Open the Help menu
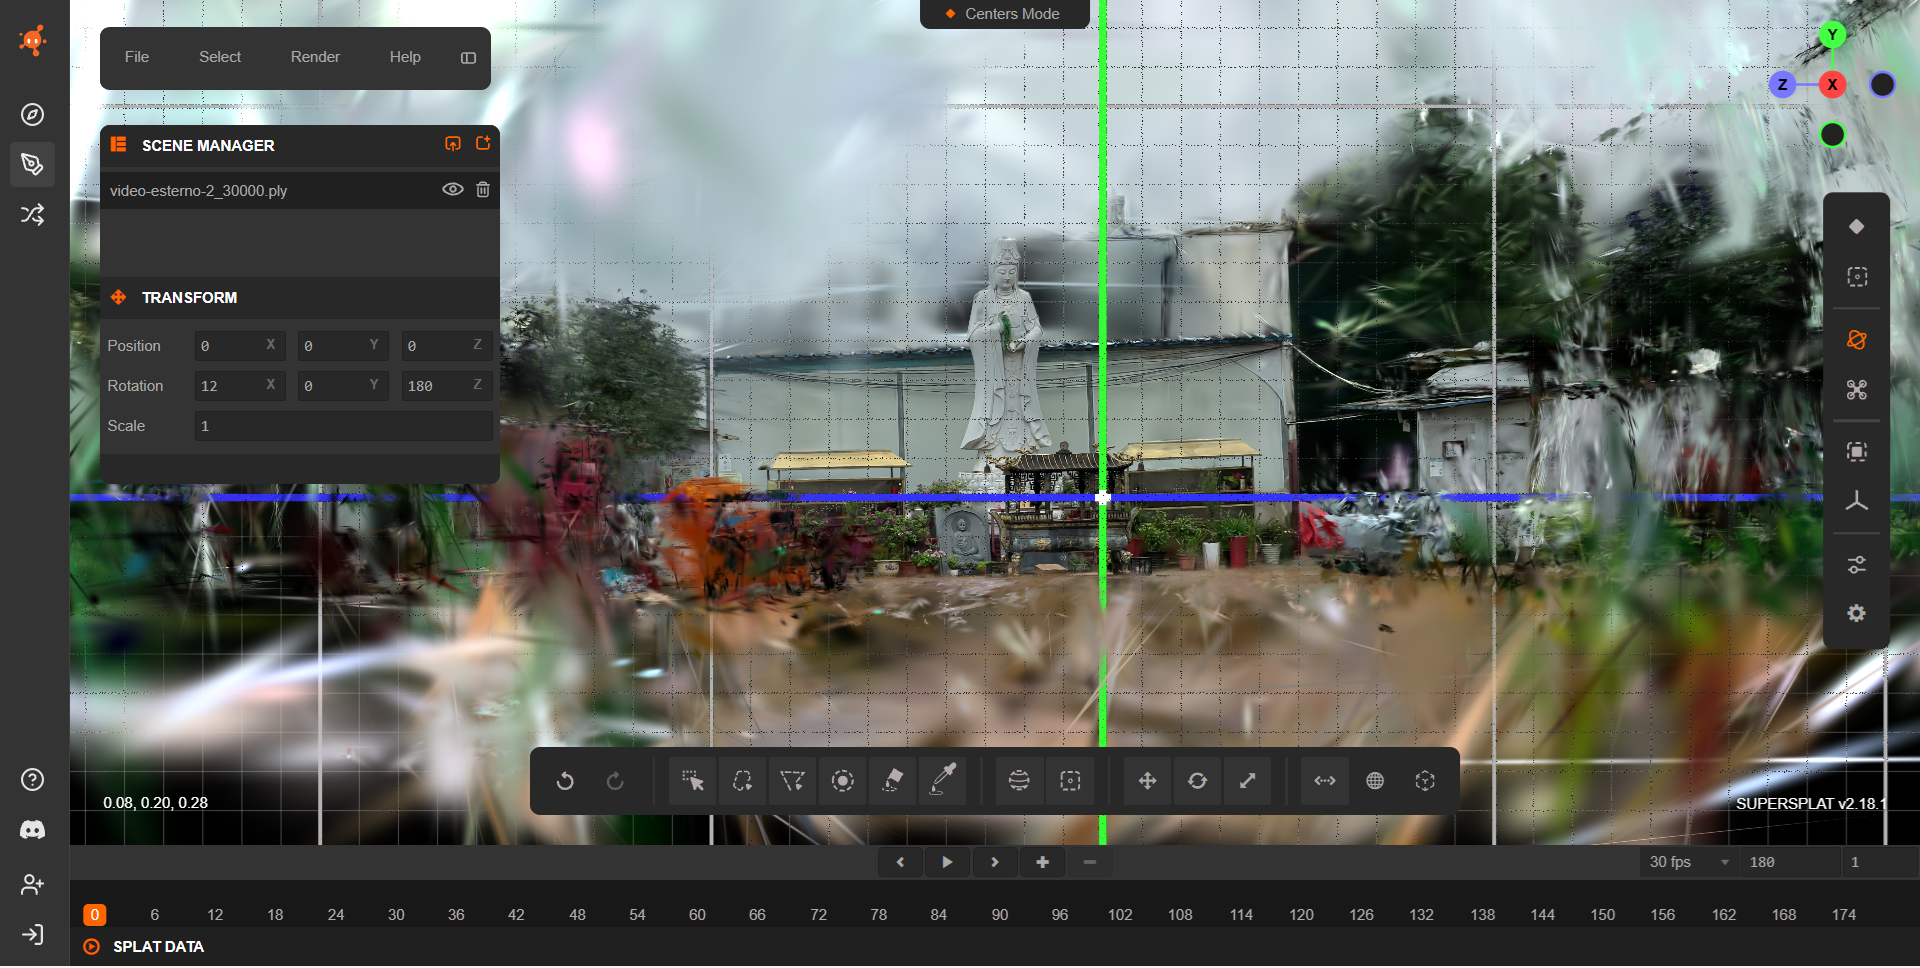This screenshot has height=968, width=1920. click(x=405, y=57)
